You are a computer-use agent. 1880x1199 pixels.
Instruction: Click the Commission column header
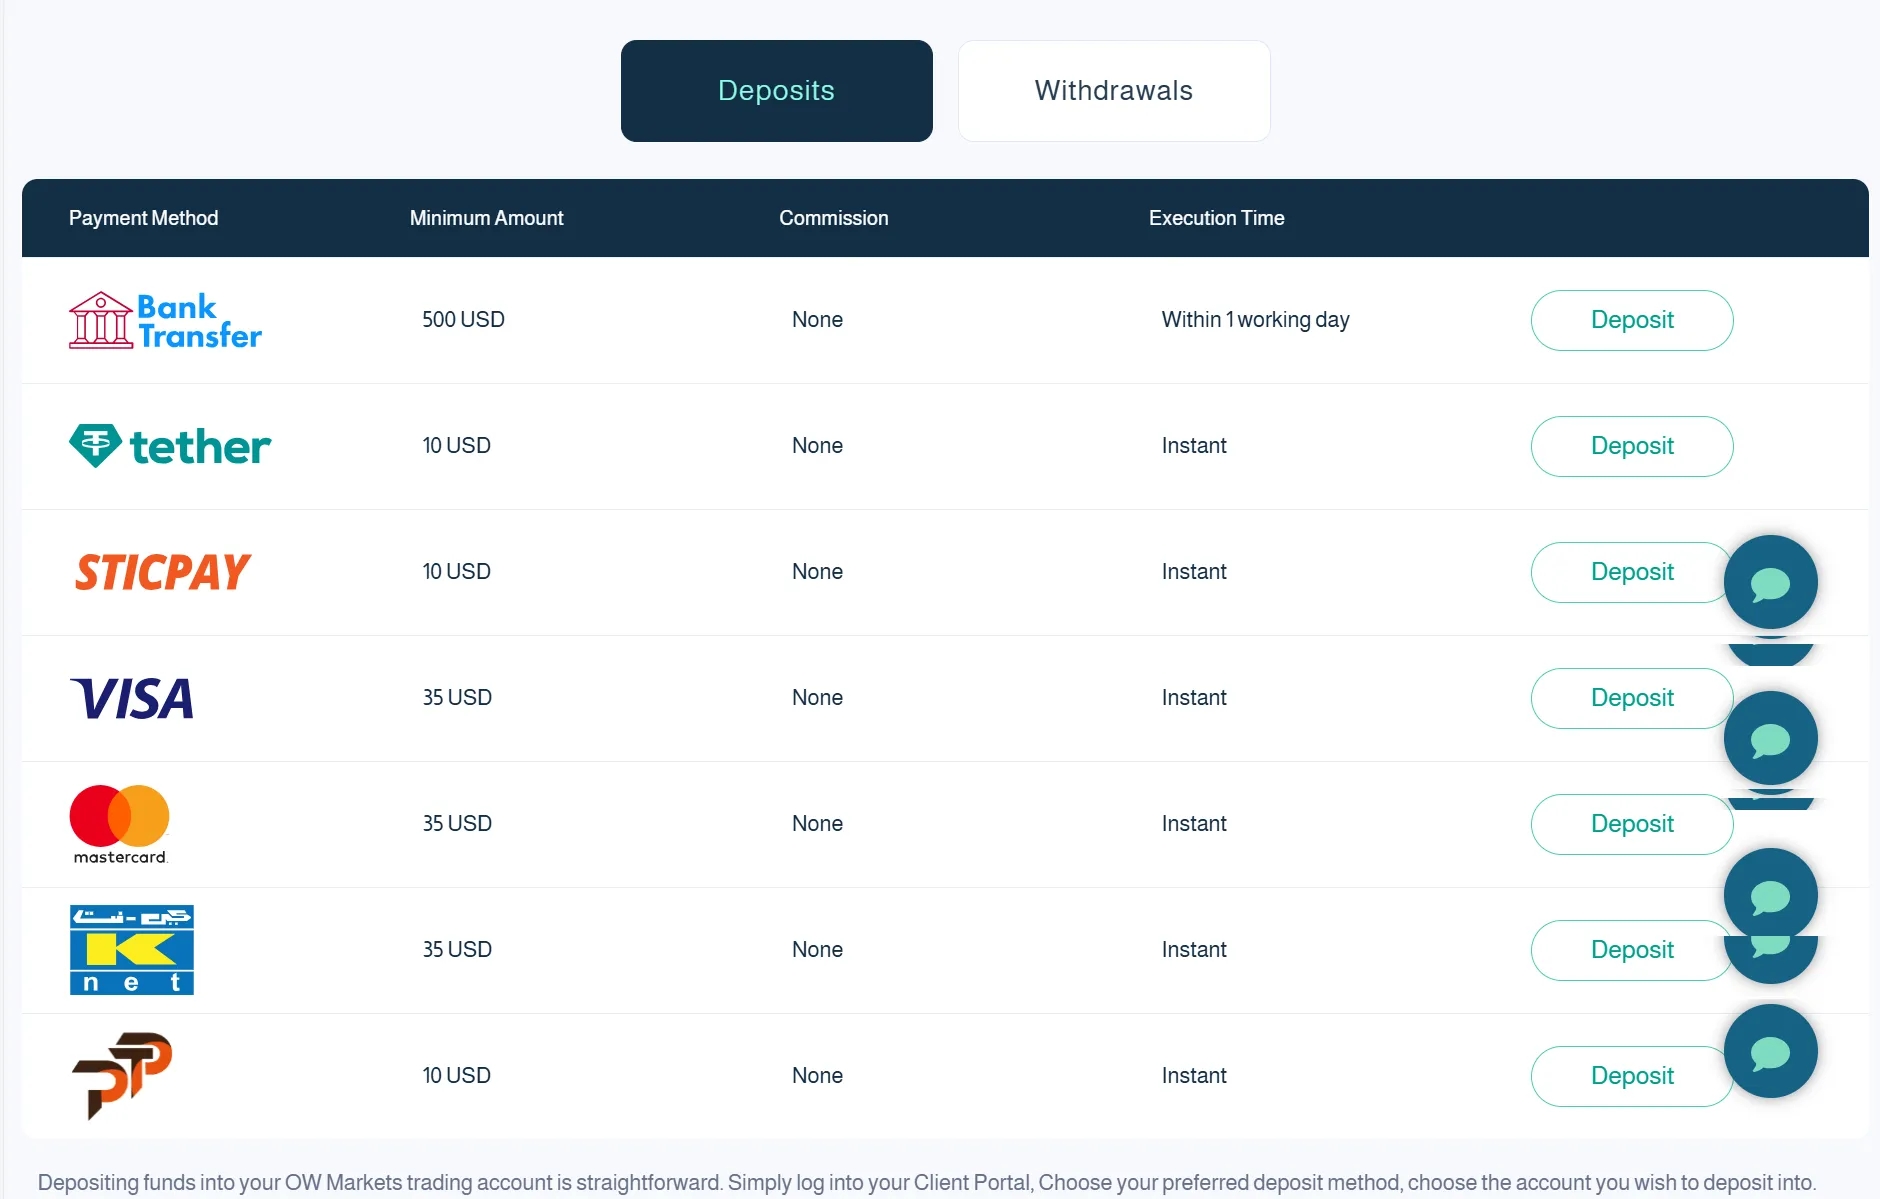(x=833, y=218)
